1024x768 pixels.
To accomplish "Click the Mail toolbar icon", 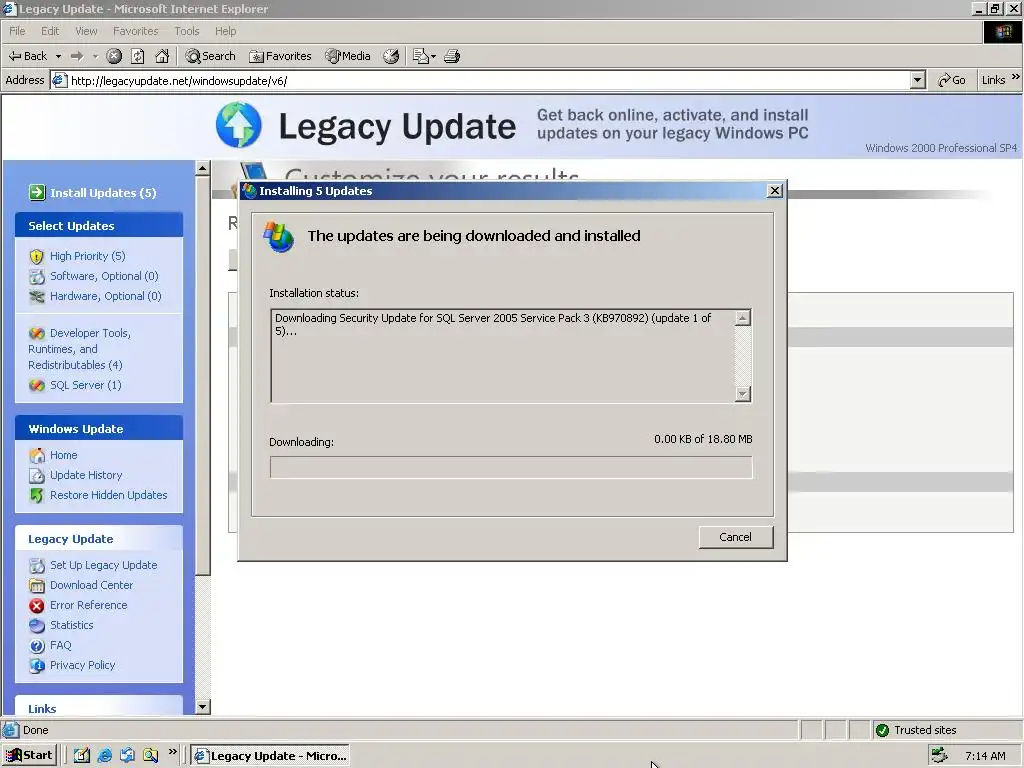I will pyautogui.click(x=421, y=56).
